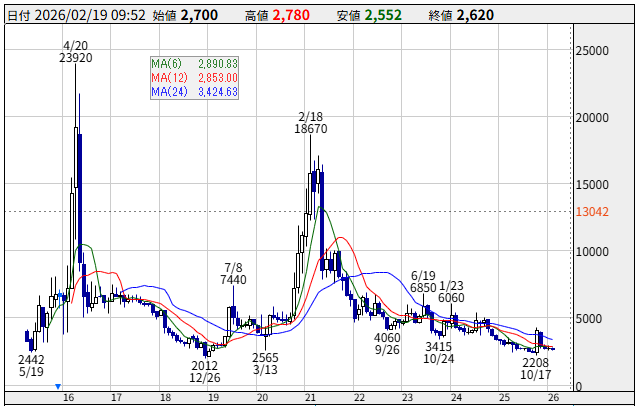The height and width of the screenshot is (406, 640).
Task: Click the blue triangle marker above the time axis
Action: (59, 385)
